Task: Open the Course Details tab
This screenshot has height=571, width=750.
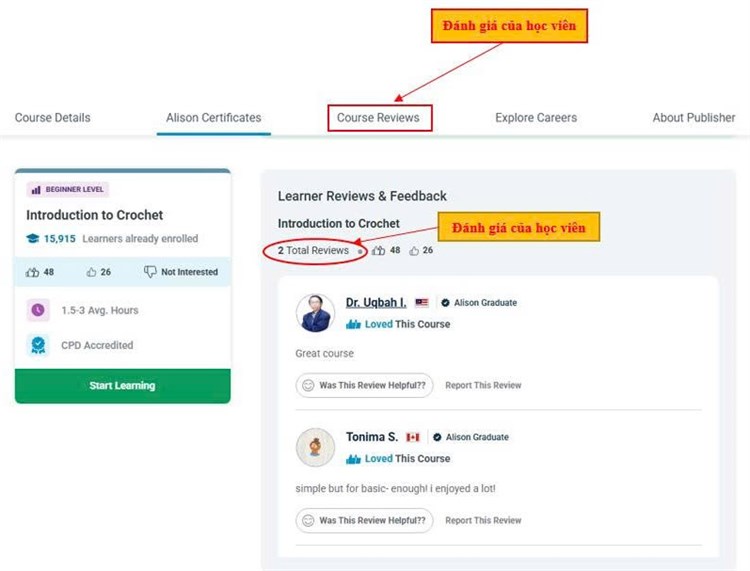Action: (52, 118)
